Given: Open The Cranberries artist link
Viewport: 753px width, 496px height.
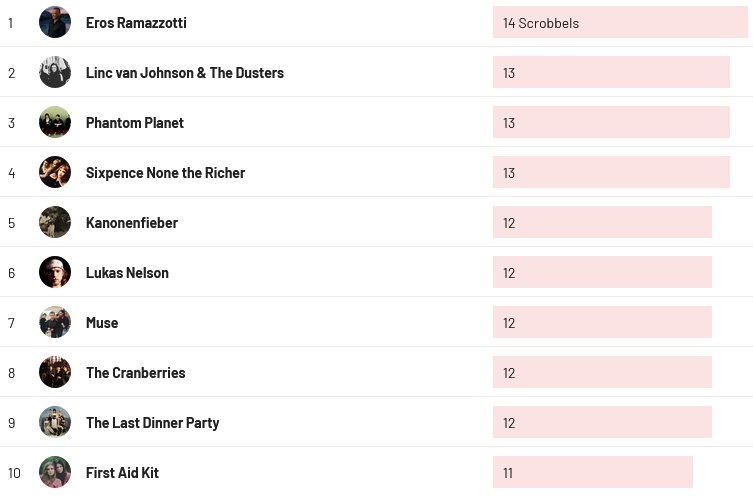Looking at the screenshot, I should pos(135,373).
